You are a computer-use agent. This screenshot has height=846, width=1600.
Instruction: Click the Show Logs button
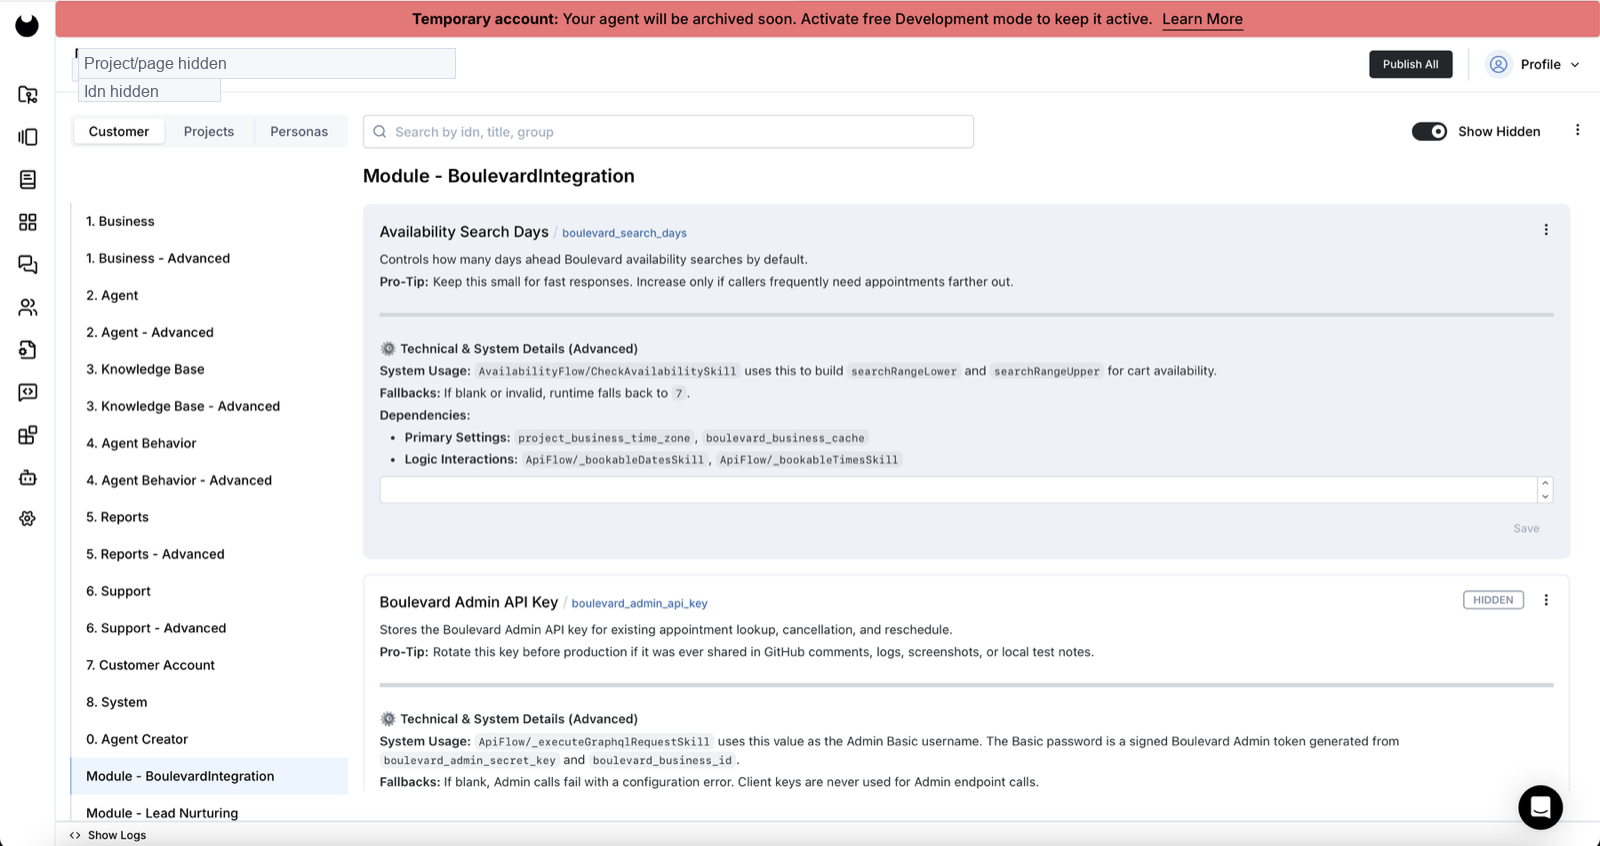tap(108, 835)
